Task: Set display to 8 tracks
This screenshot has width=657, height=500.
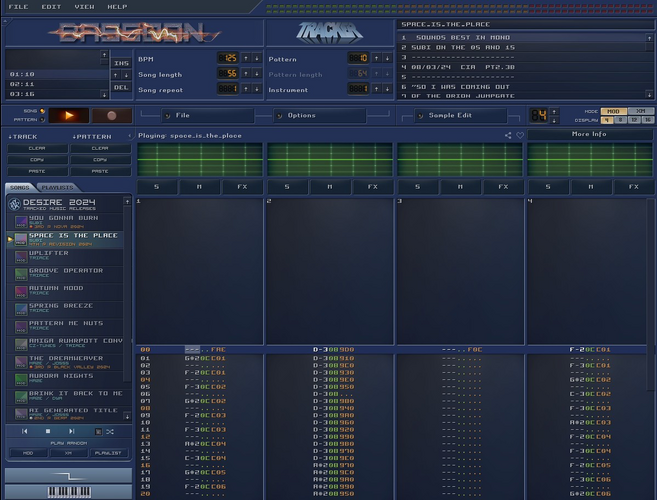Action: [x=620, y=120]
